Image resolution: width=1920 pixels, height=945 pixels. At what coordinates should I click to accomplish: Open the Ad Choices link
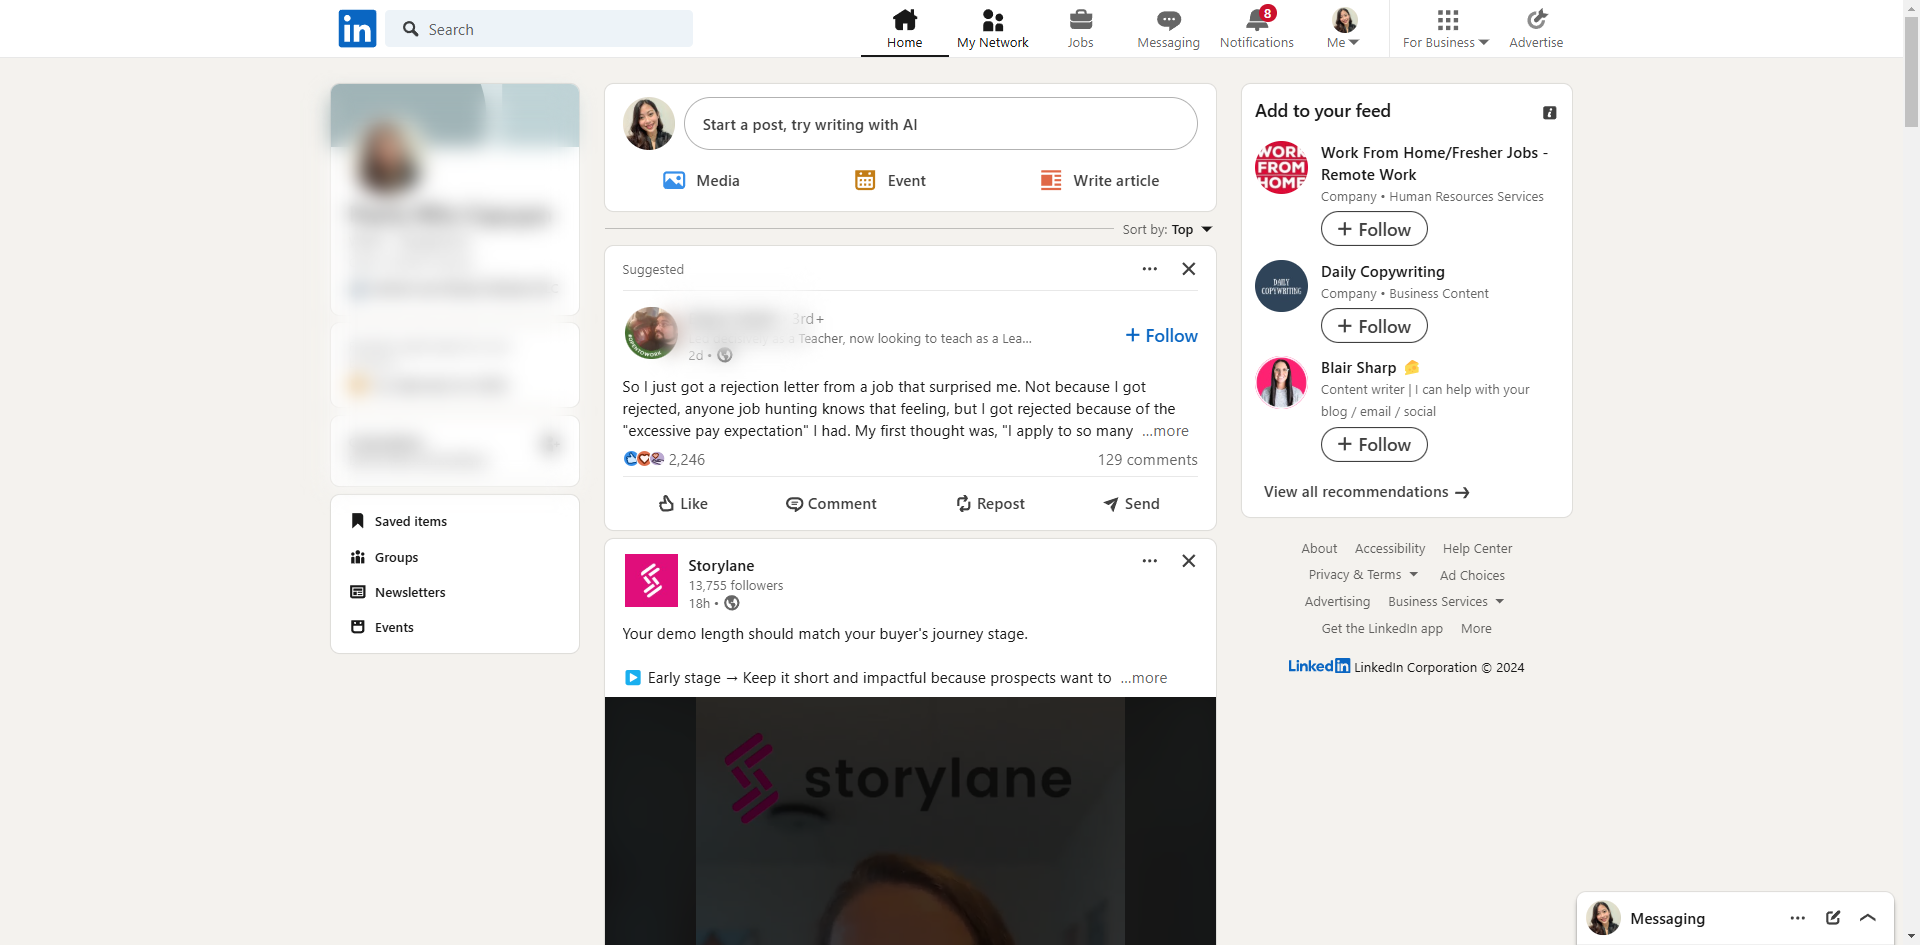coord(1472,576)
